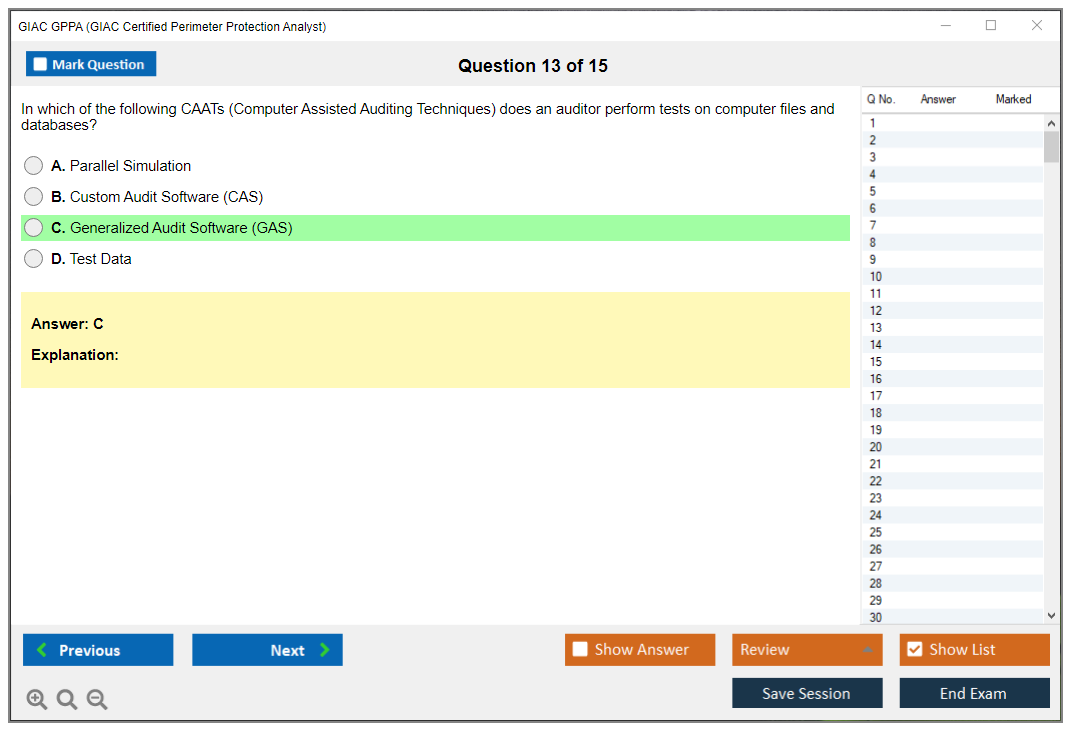Disable the Show List checkbox
The width and height of the screenshot is (1075, 735).
(914, 649)
